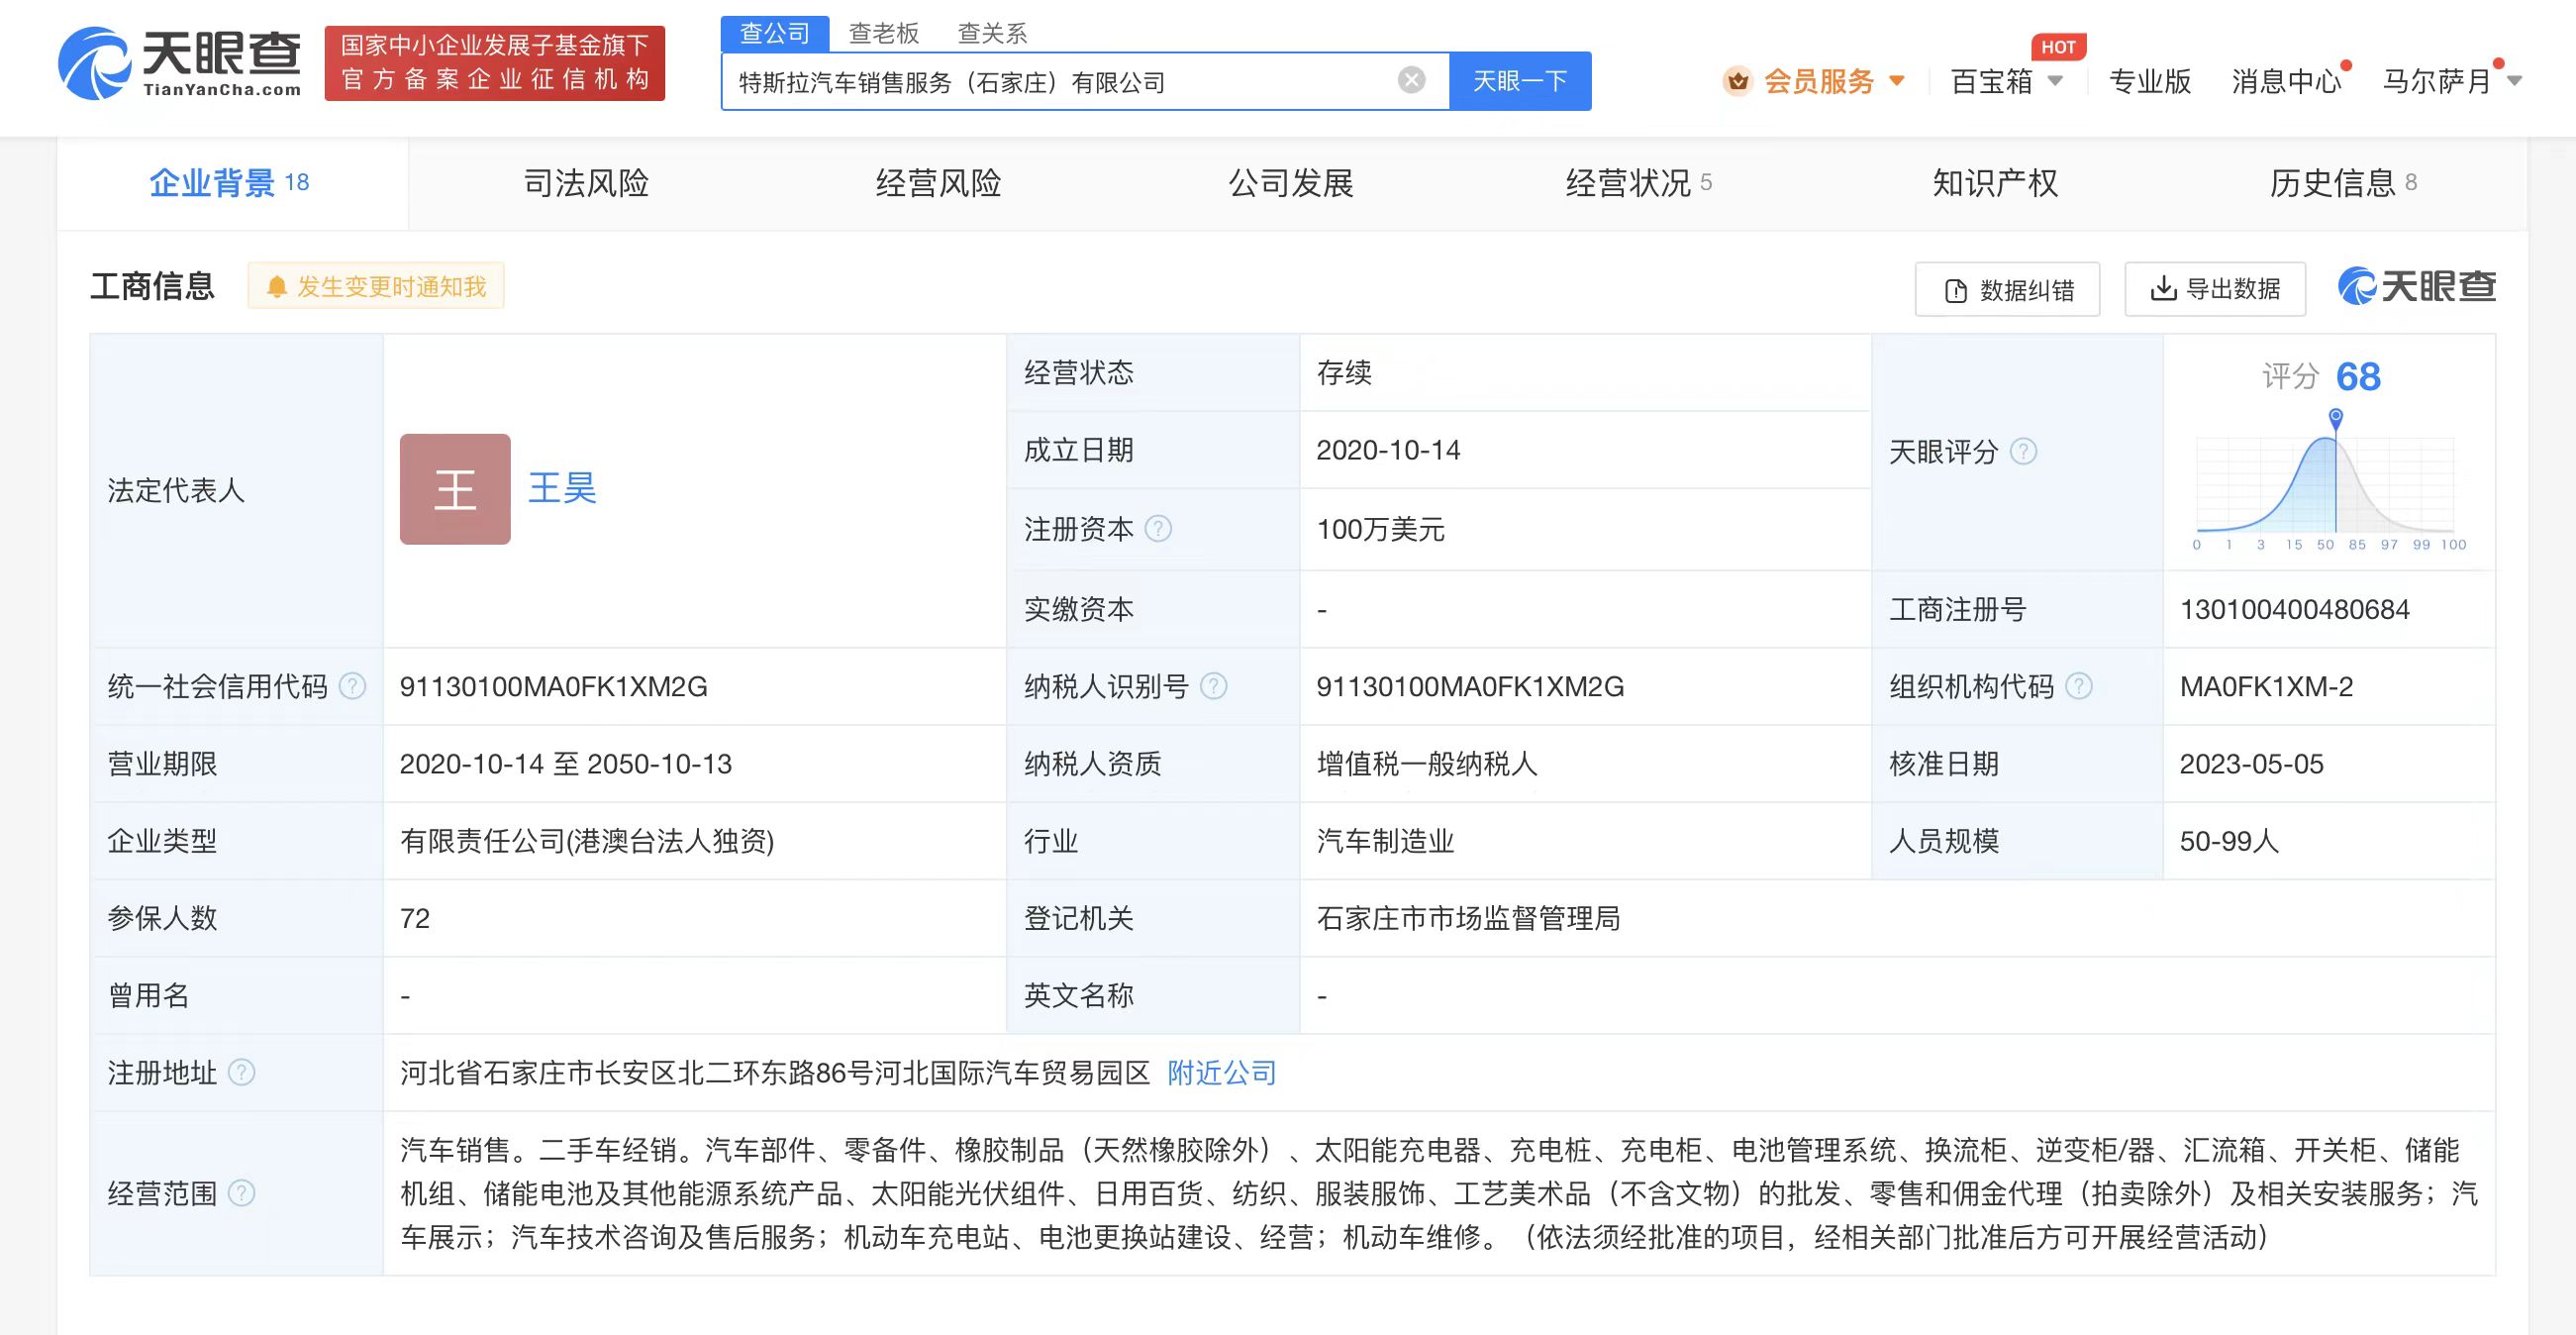Switch to the 司法风险 tab
Image resolution: width=2576 pixels, height=1335 pixels.
point(586,183)
